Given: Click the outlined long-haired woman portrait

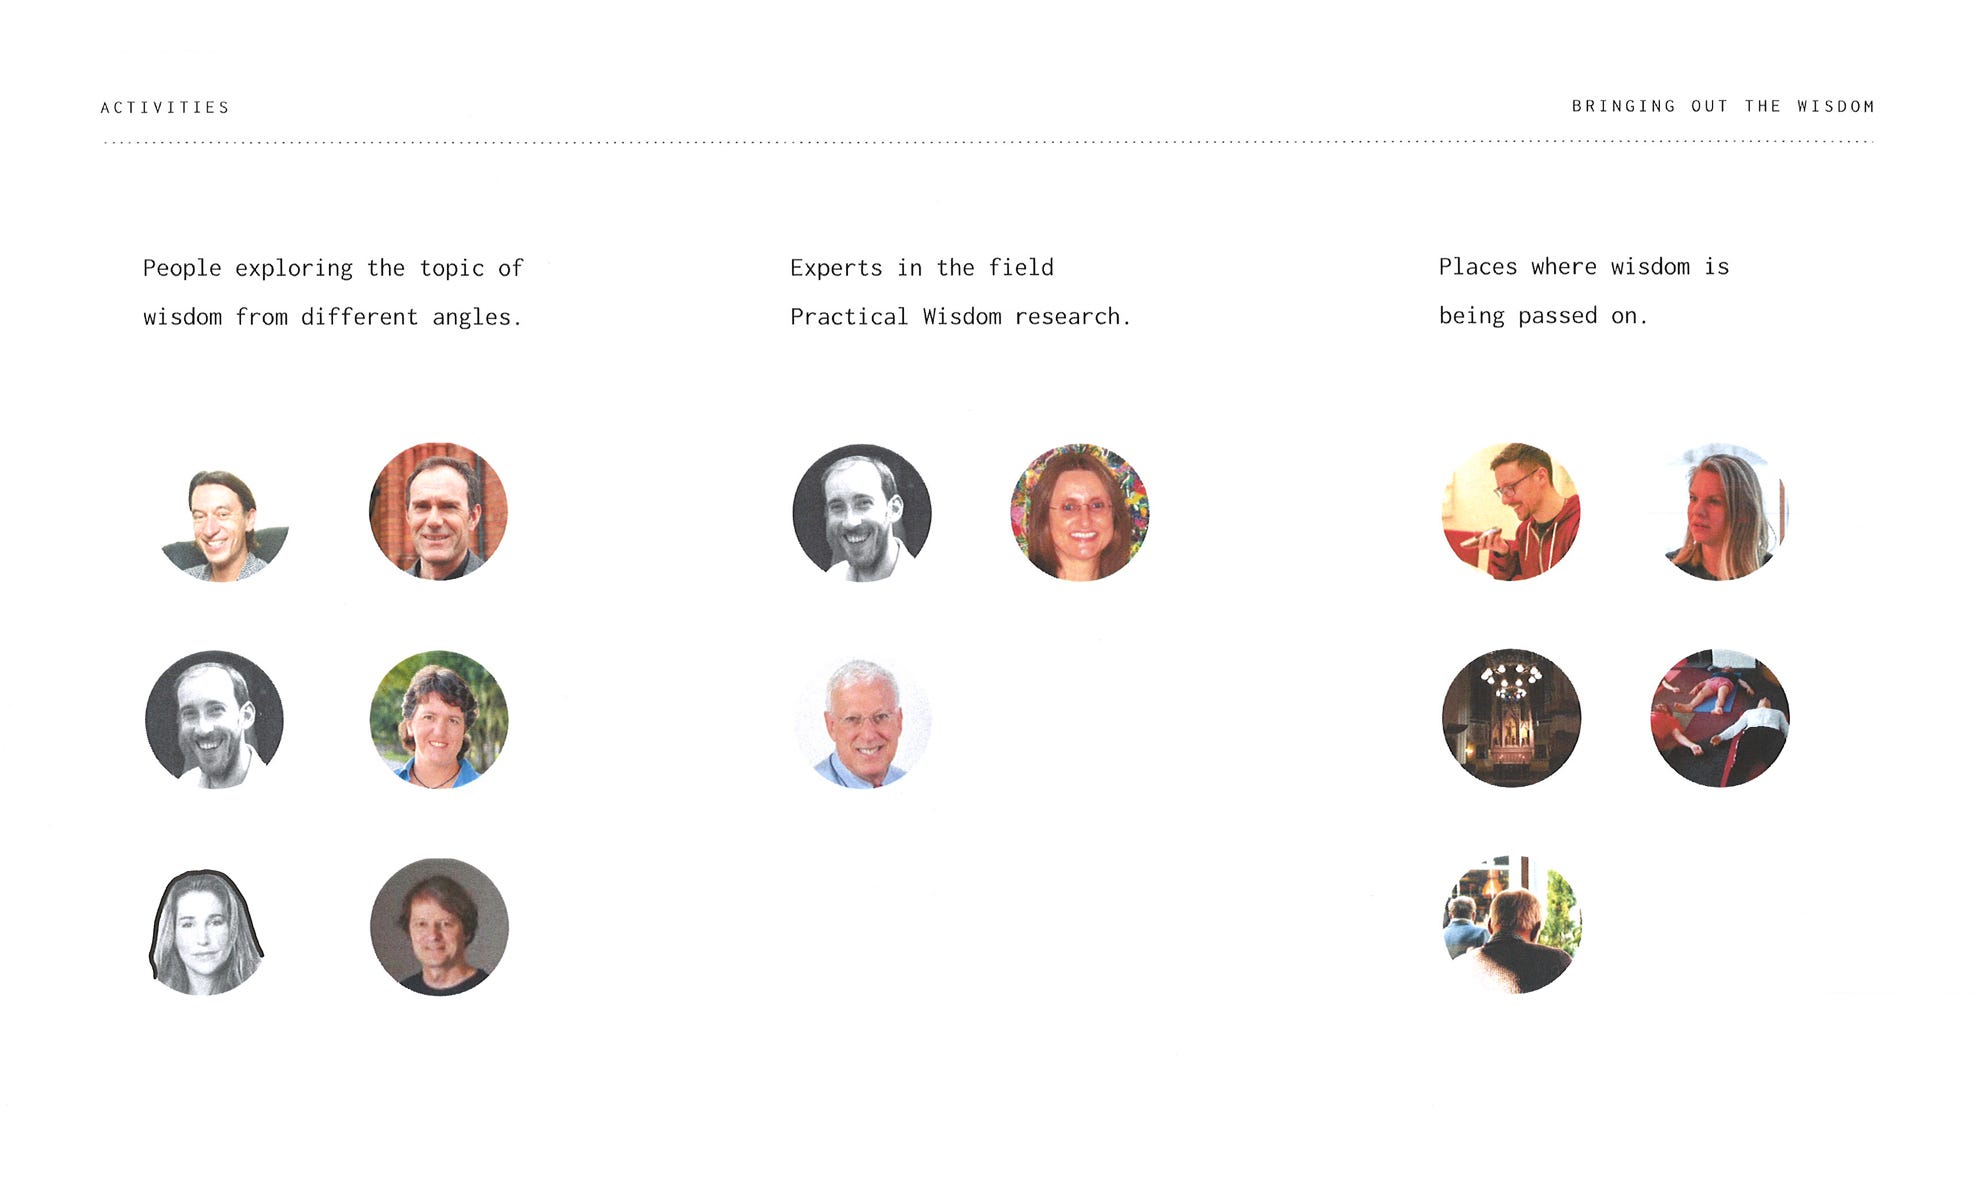Looking at the screenshot, I should tap(205, 932).
